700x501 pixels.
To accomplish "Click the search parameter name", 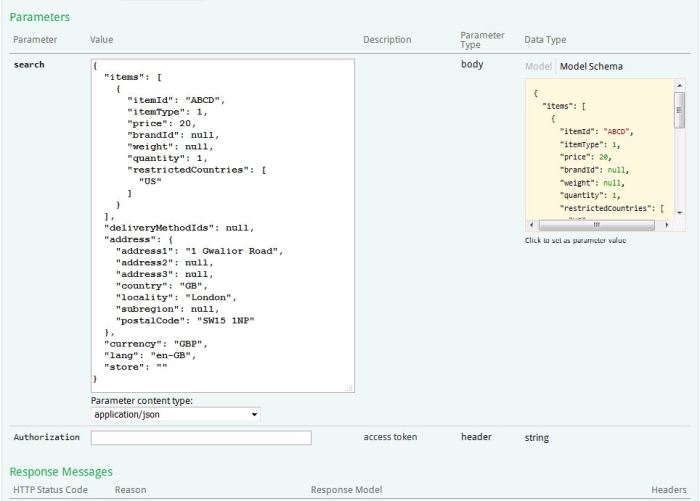I will (29, 64).
